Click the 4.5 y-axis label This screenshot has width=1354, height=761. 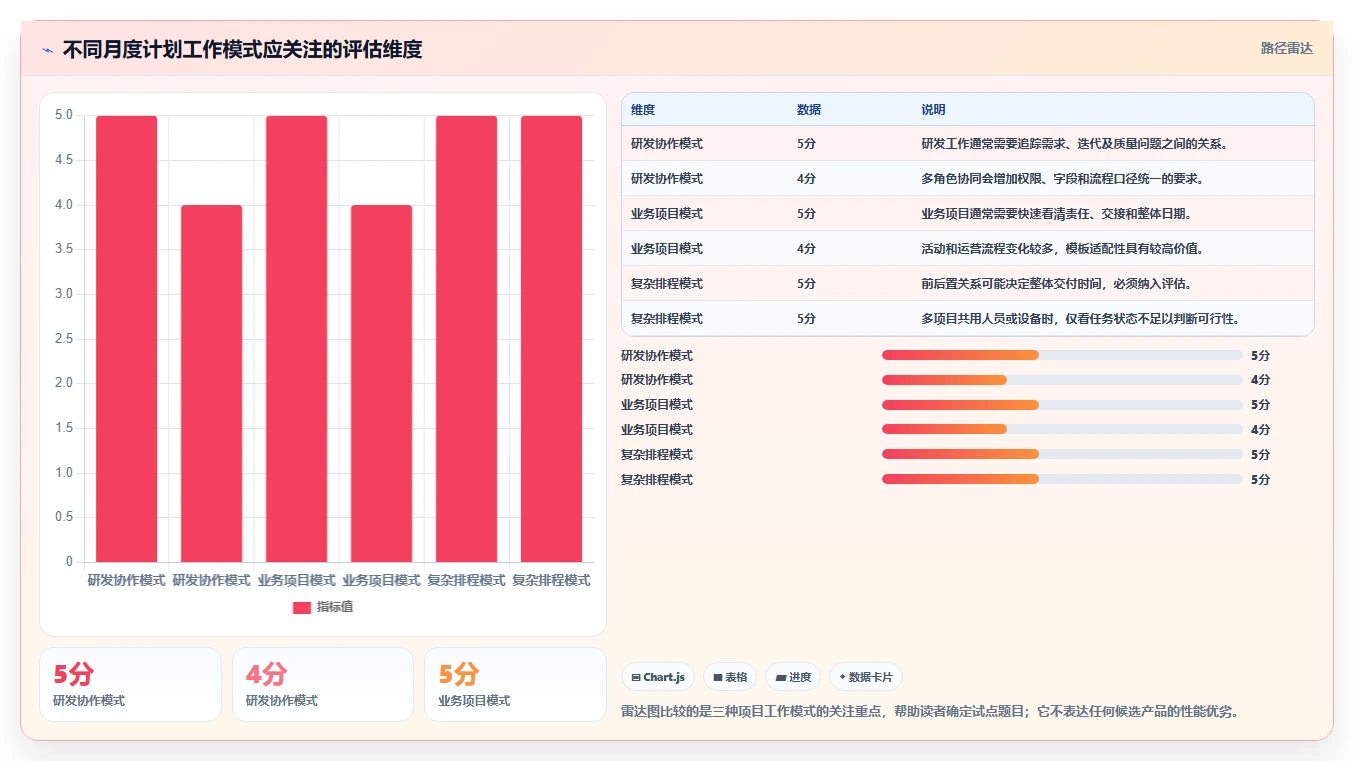pyautogui.click(x=63, y=160)
